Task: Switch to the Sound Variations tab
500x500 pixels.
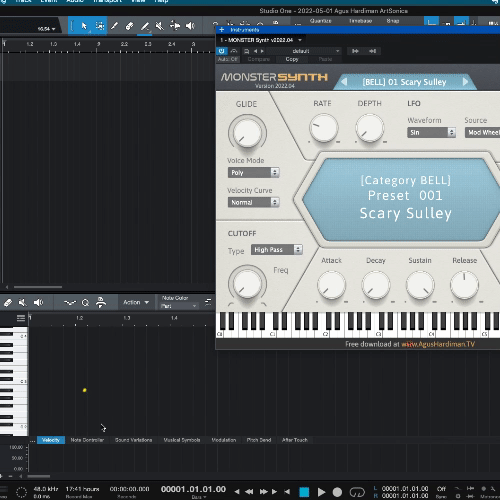Action: [x=133, y=440]
